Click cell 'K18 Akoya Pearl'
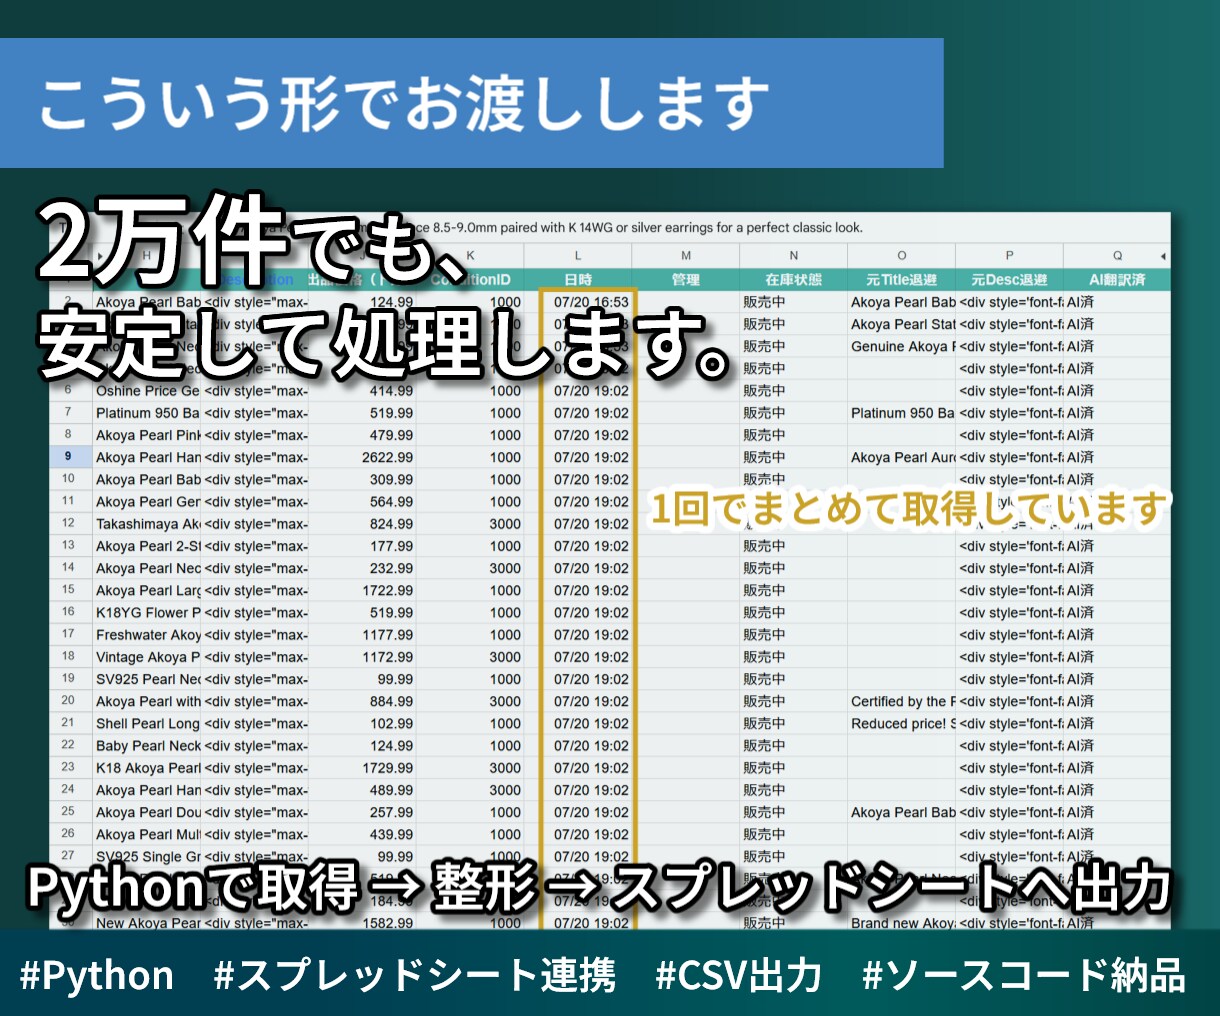This screenshot has height=1016, width=1220. pos(148,768)
